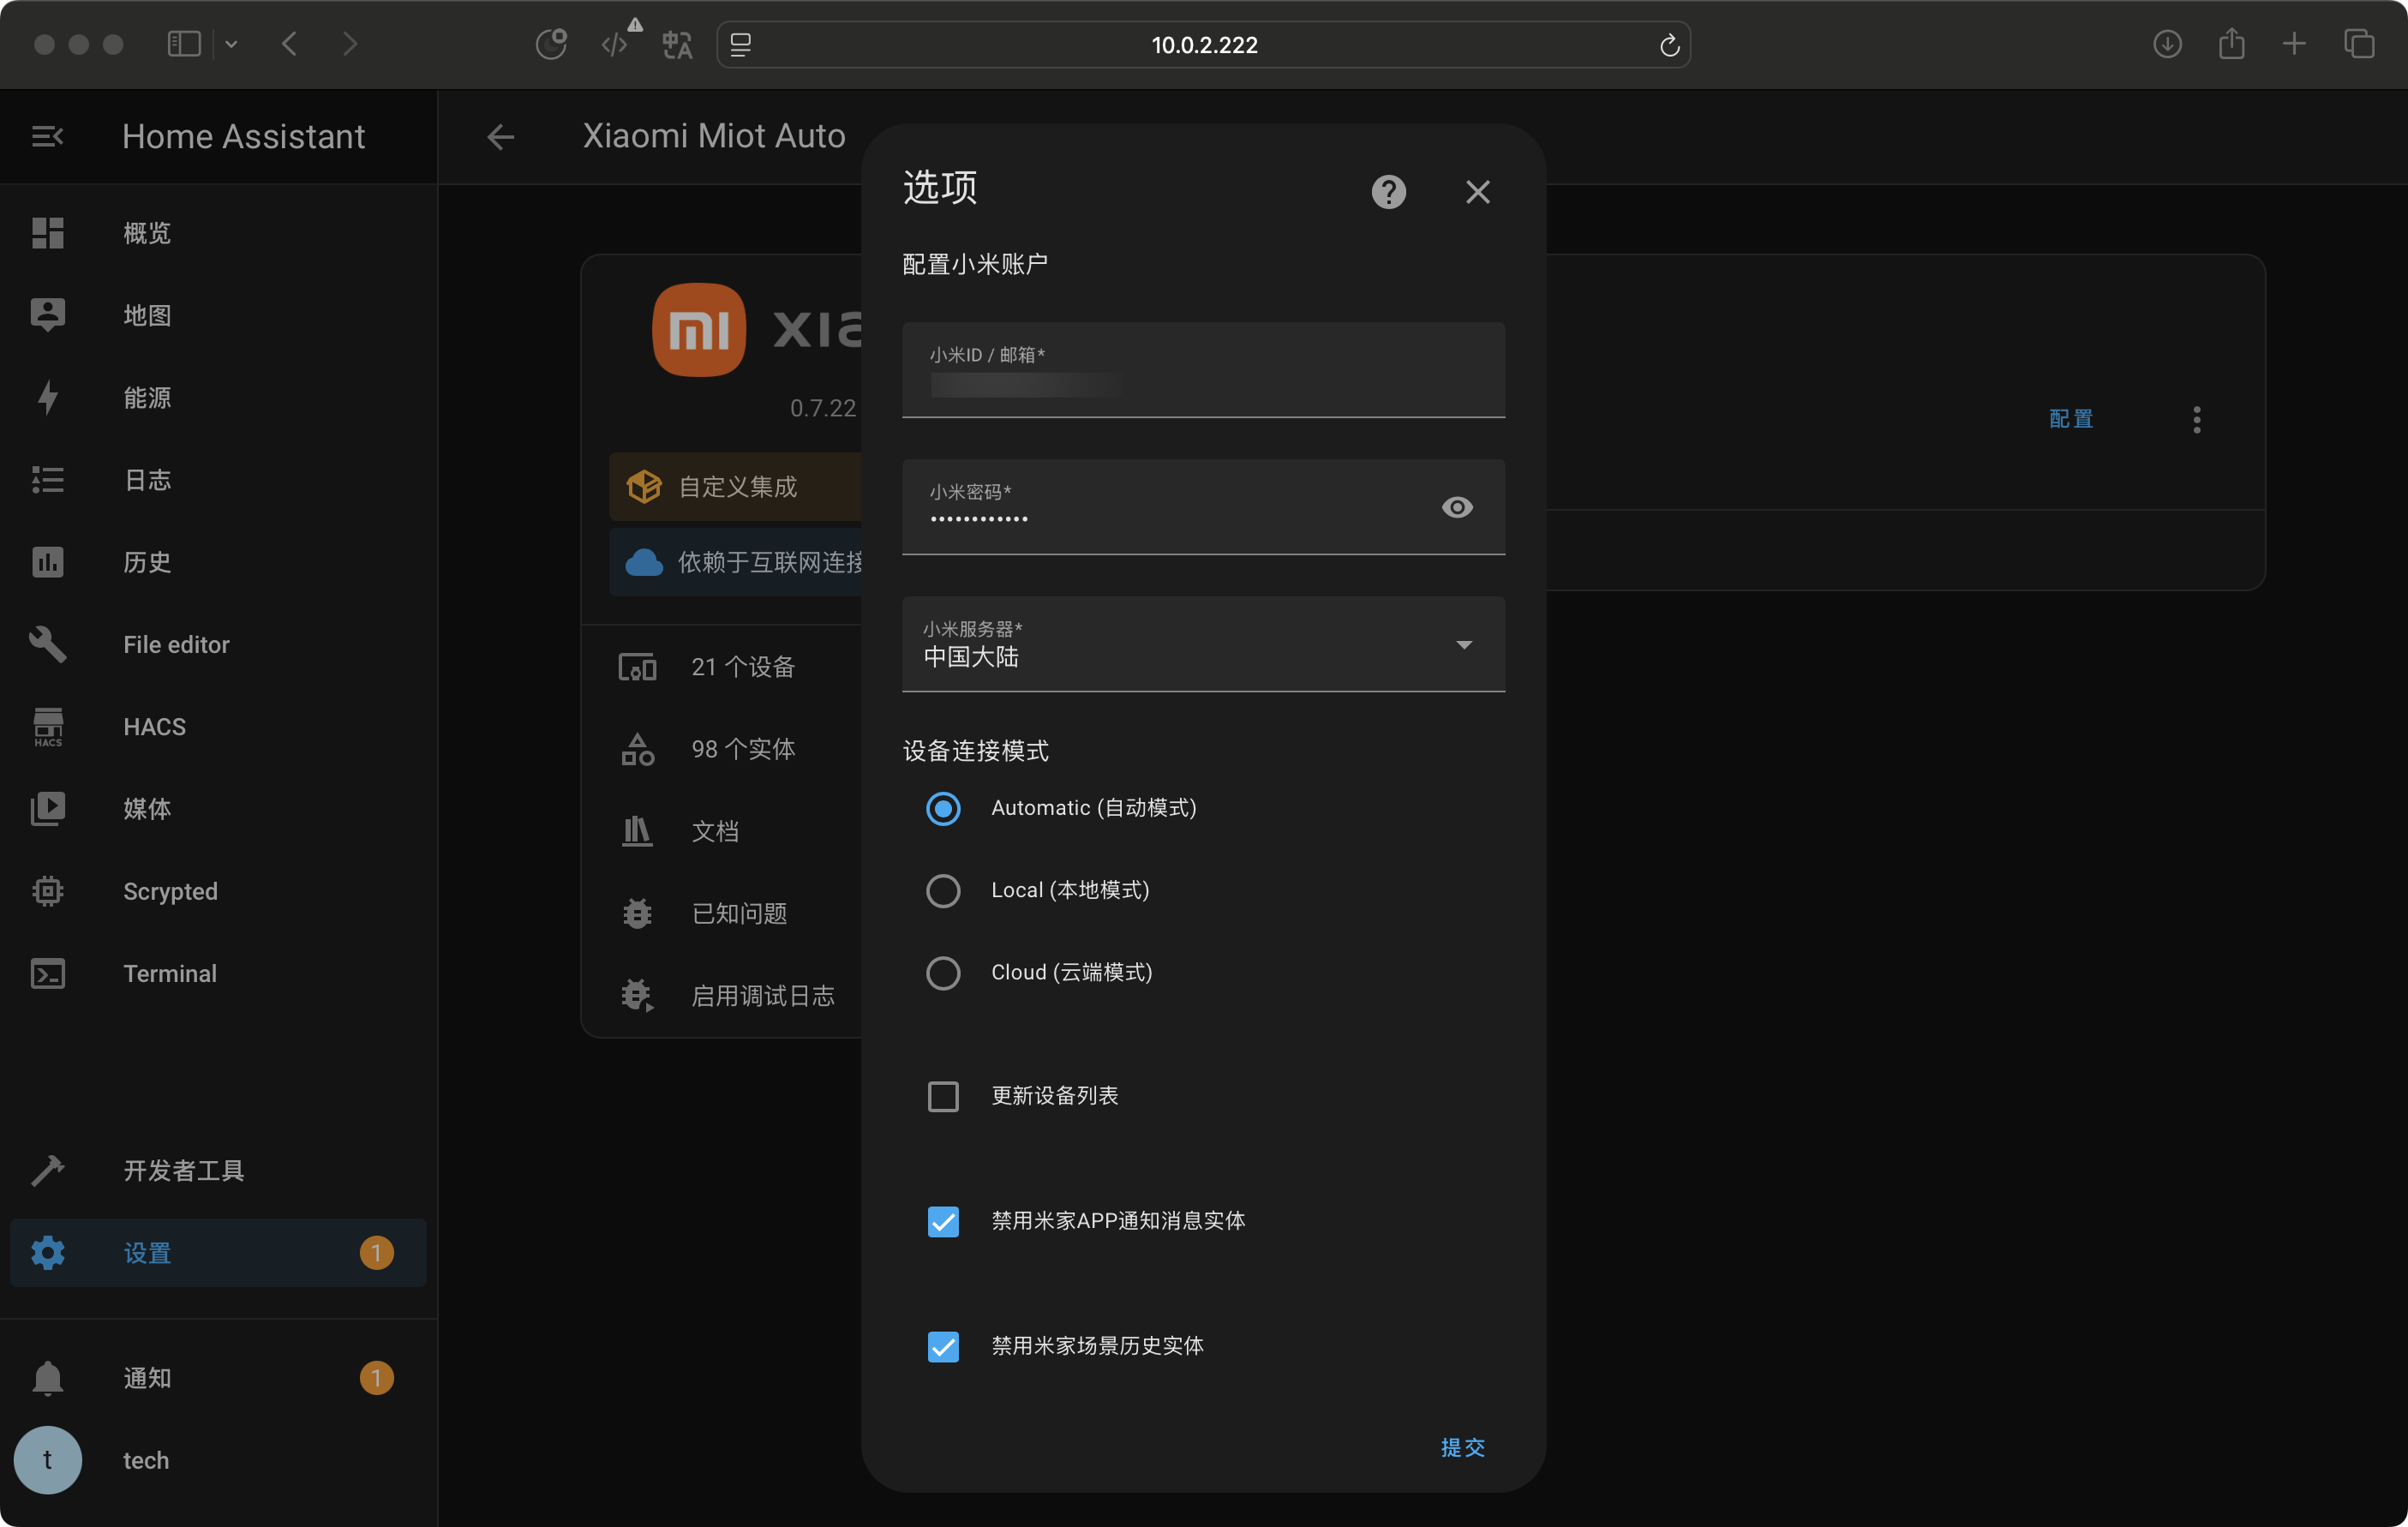Screen dimensions: 2408x1527
Task: Click the 配置小米账户 heading text
Action: pos(974,264)
